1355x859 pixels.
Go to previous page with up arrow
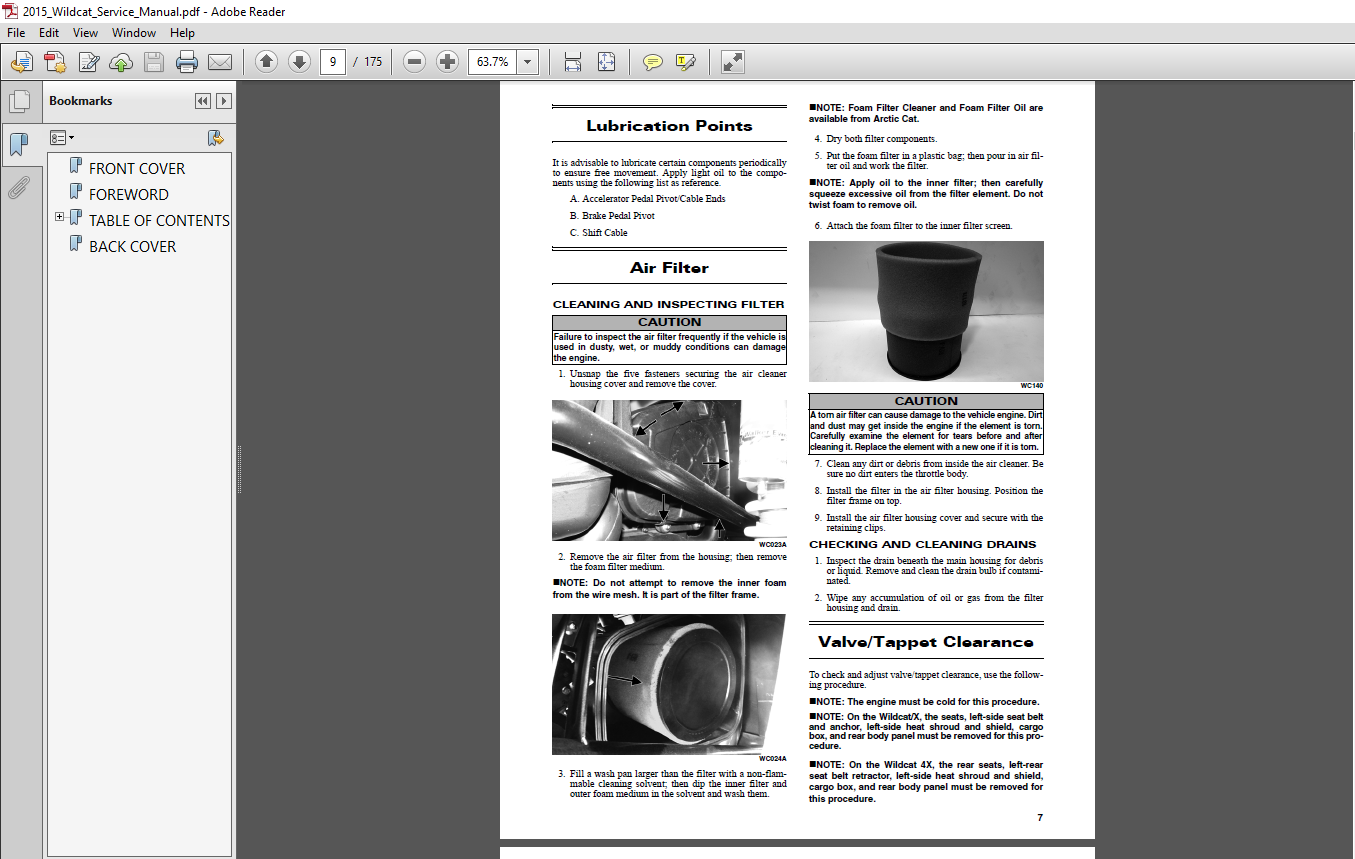[x=266, y=62]
